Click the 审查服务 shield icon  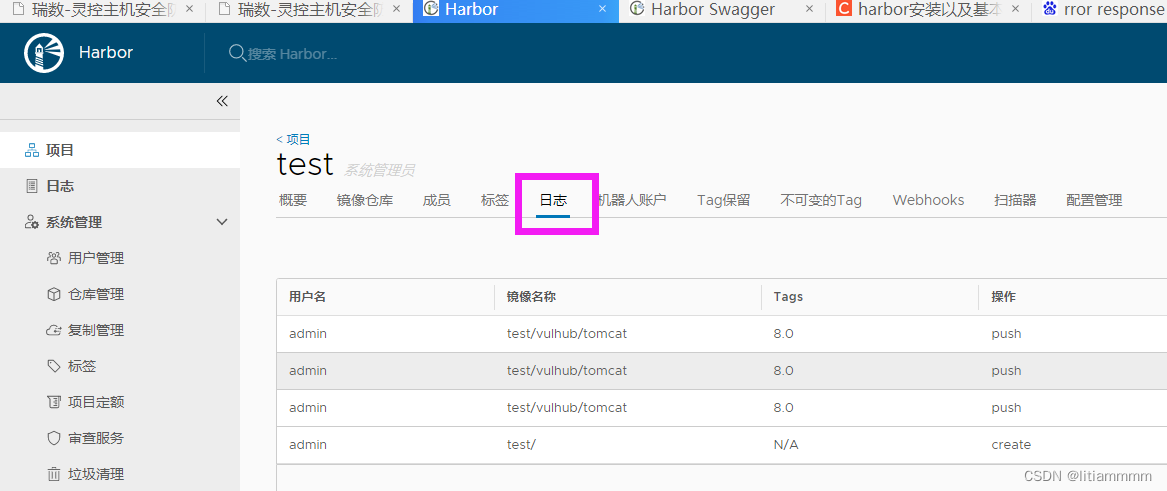tap(54, 438)
